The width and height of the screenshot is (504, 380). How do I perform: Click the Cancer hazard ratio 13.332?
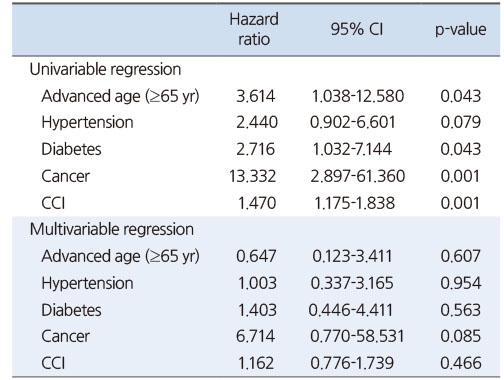pyautogui.click(x=253, y=176)
